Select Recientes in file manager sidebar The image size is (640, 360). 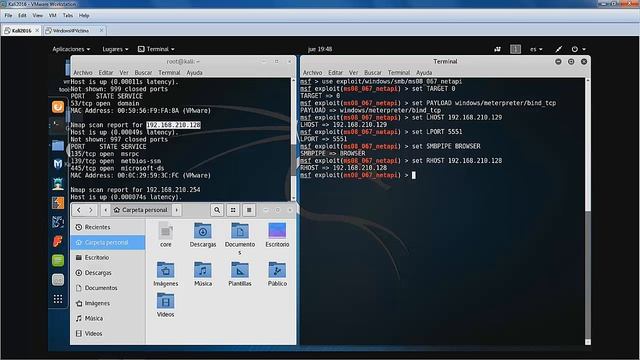(108, 227)
